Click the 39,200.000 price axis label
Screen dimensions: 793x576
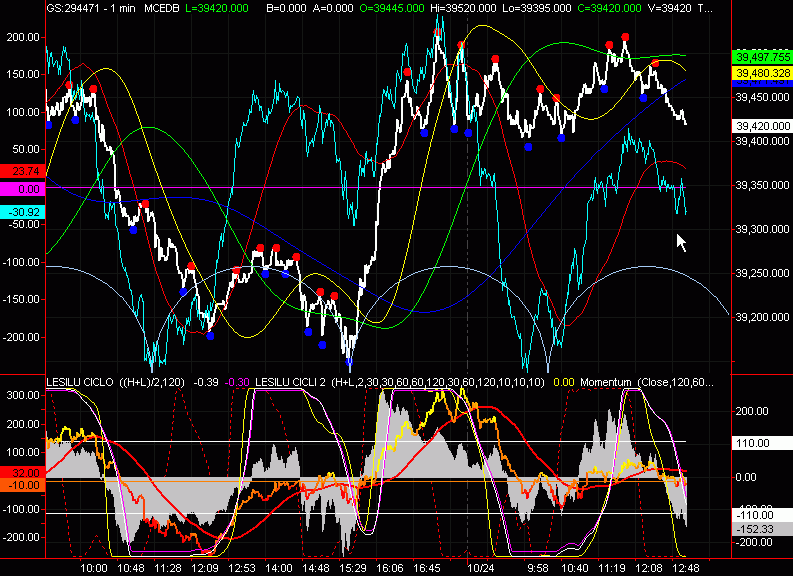coord(762,317)
